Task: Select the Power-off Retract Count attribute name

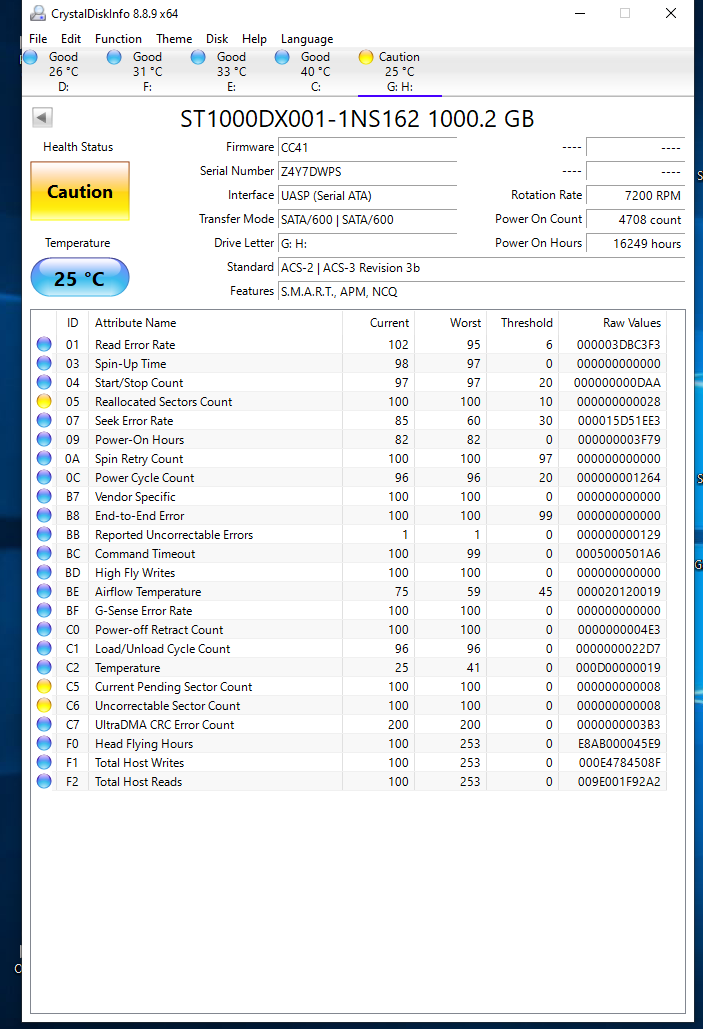Action: (x=159, y=630)
